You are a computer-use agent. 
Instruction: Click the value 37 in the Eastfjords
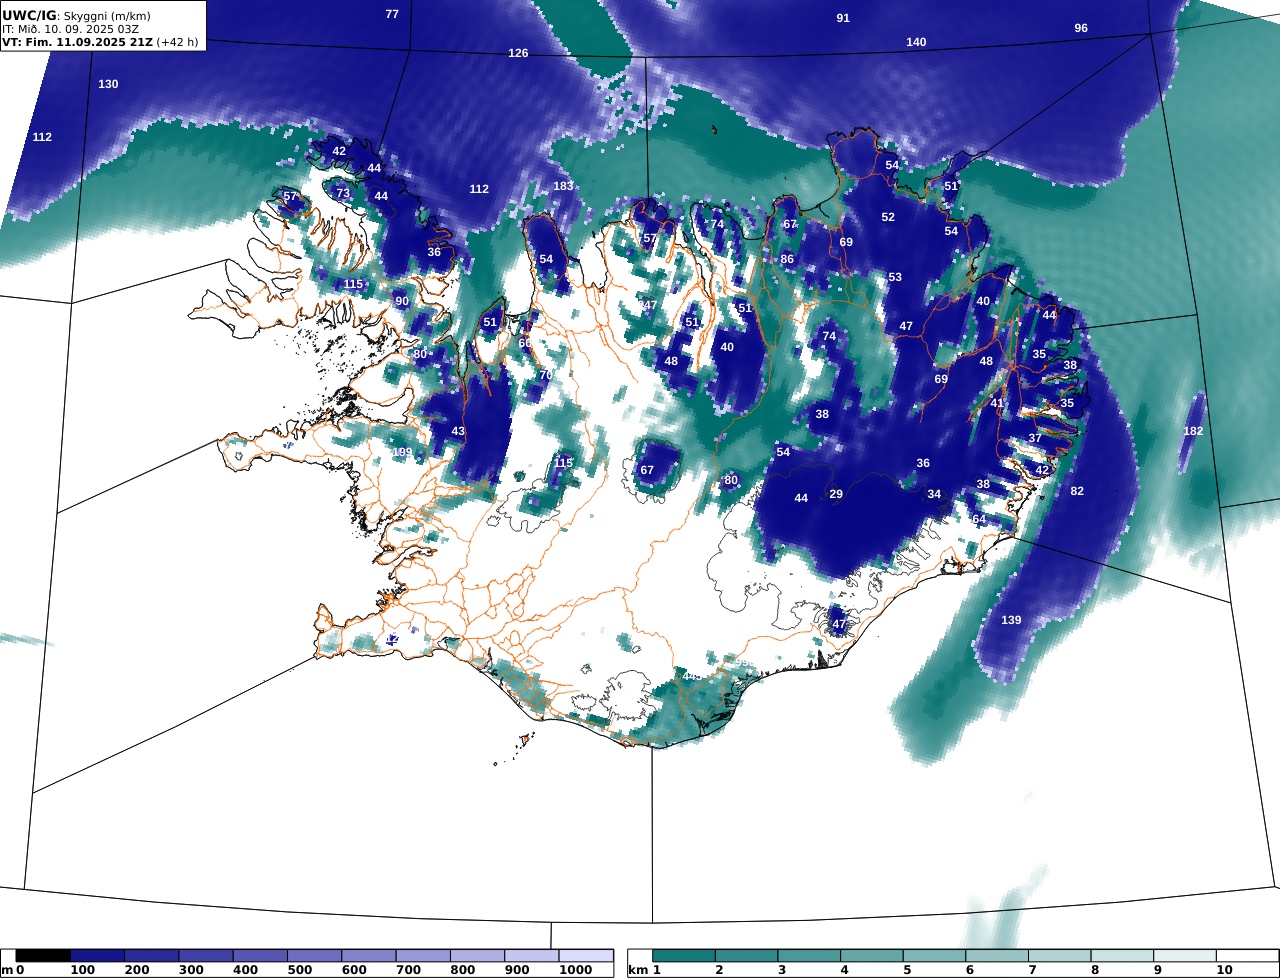pyautogui.click(x=1035, y=438)
